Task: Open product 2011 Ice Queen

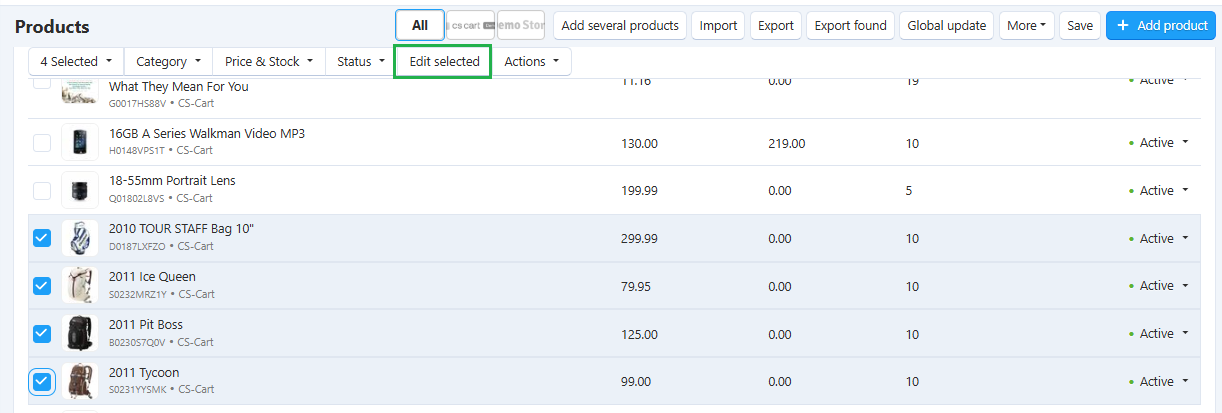Action: (152, 277)
